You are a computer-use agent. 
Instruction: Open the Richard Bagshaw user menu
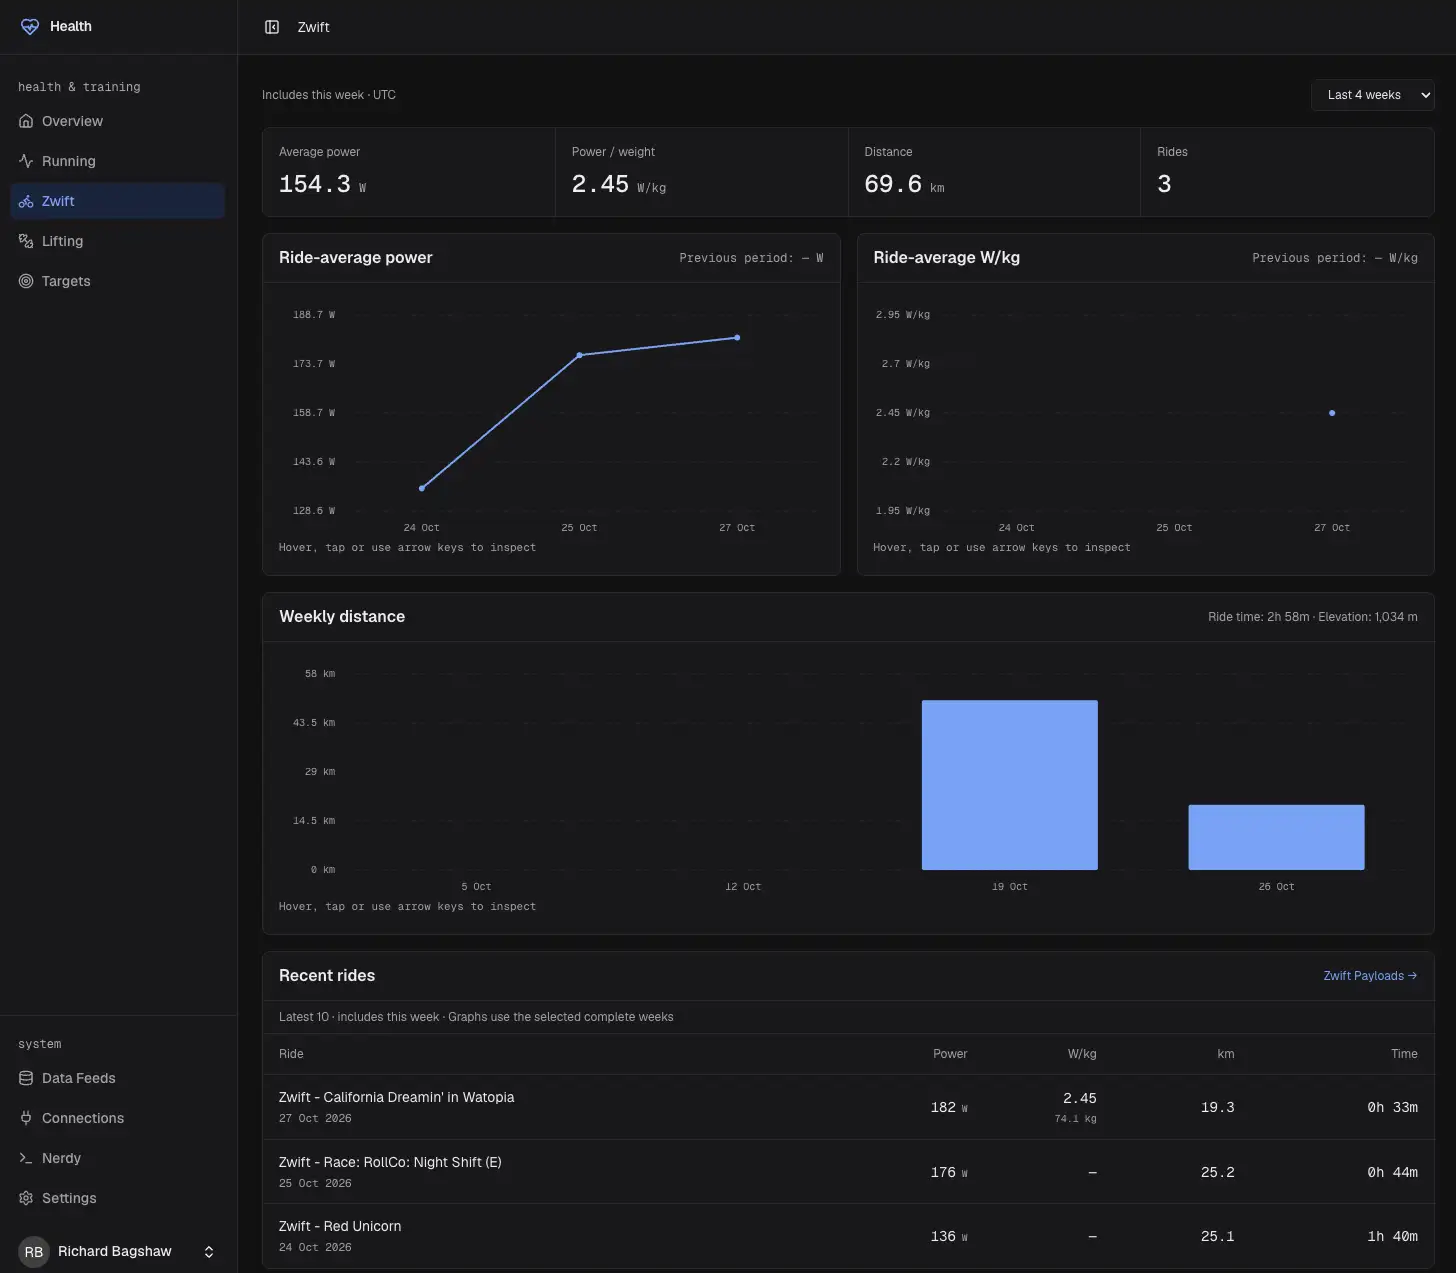coord(118,1252)
